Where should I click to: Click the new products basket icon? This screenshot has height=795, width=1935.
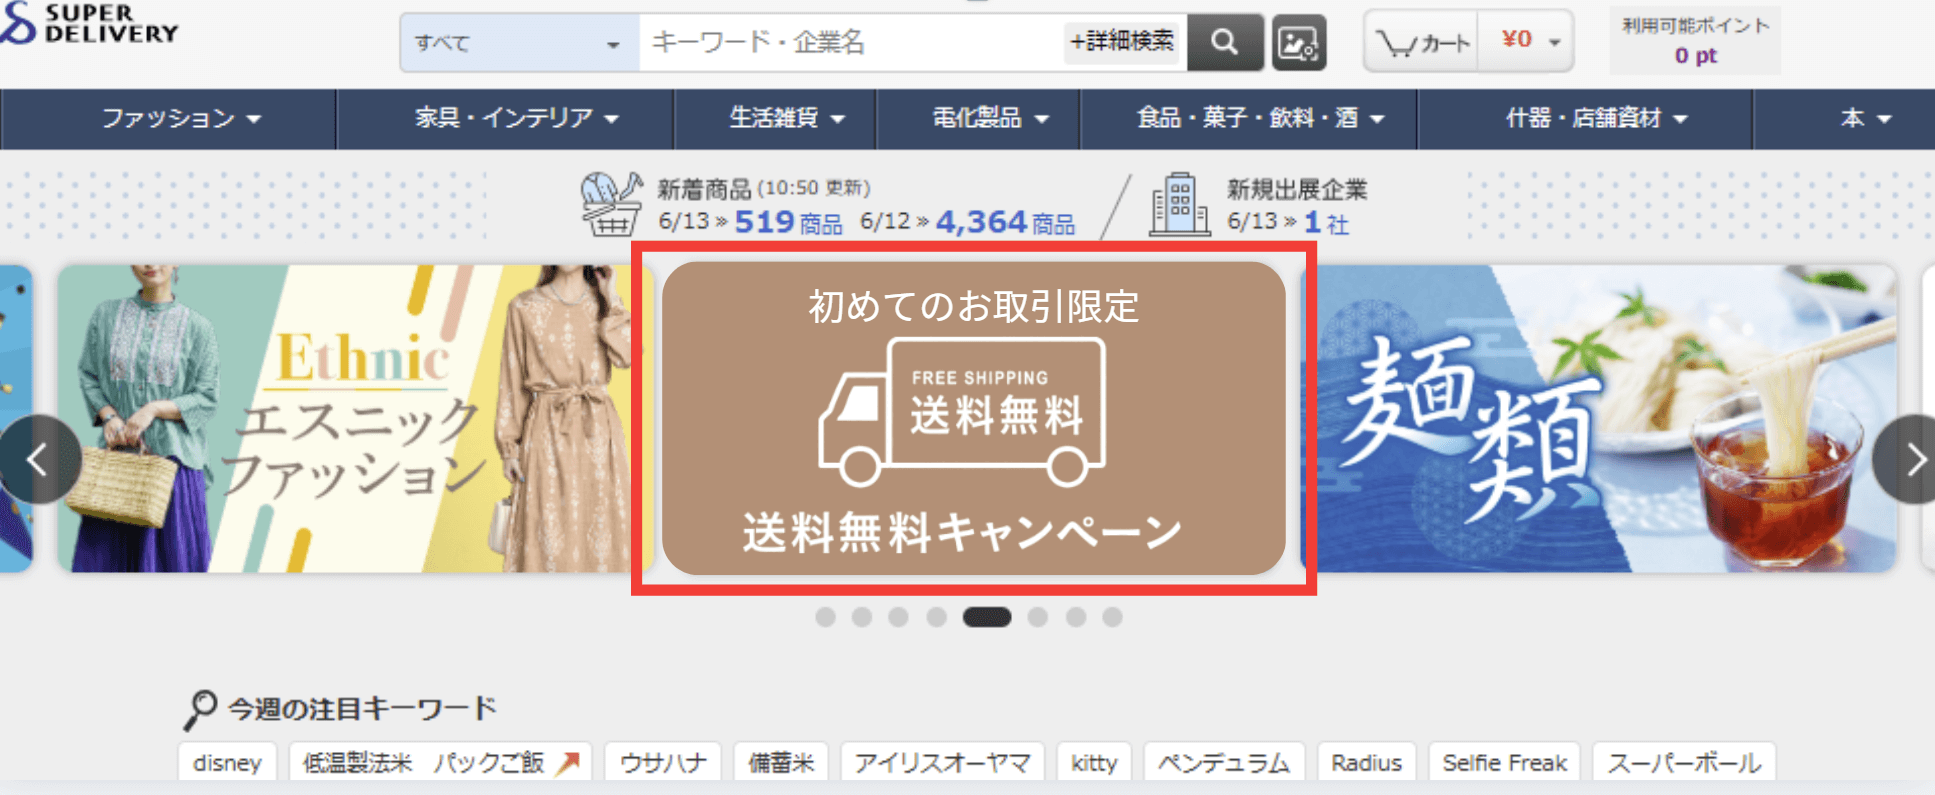(611, 204)
